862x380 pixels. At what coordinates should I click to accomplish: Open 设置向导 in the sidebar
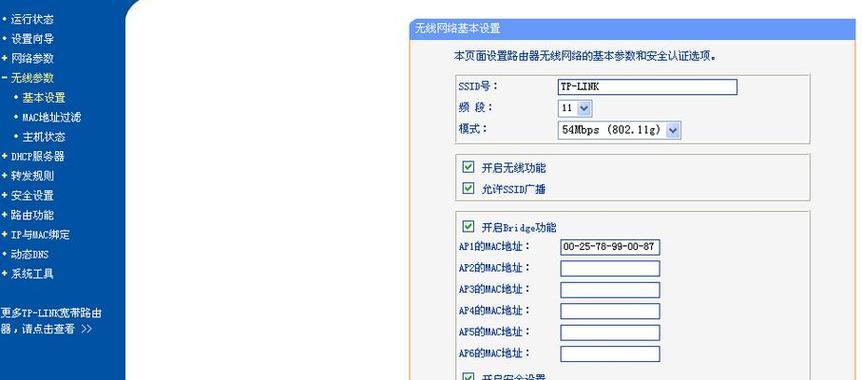click(32, 39)
